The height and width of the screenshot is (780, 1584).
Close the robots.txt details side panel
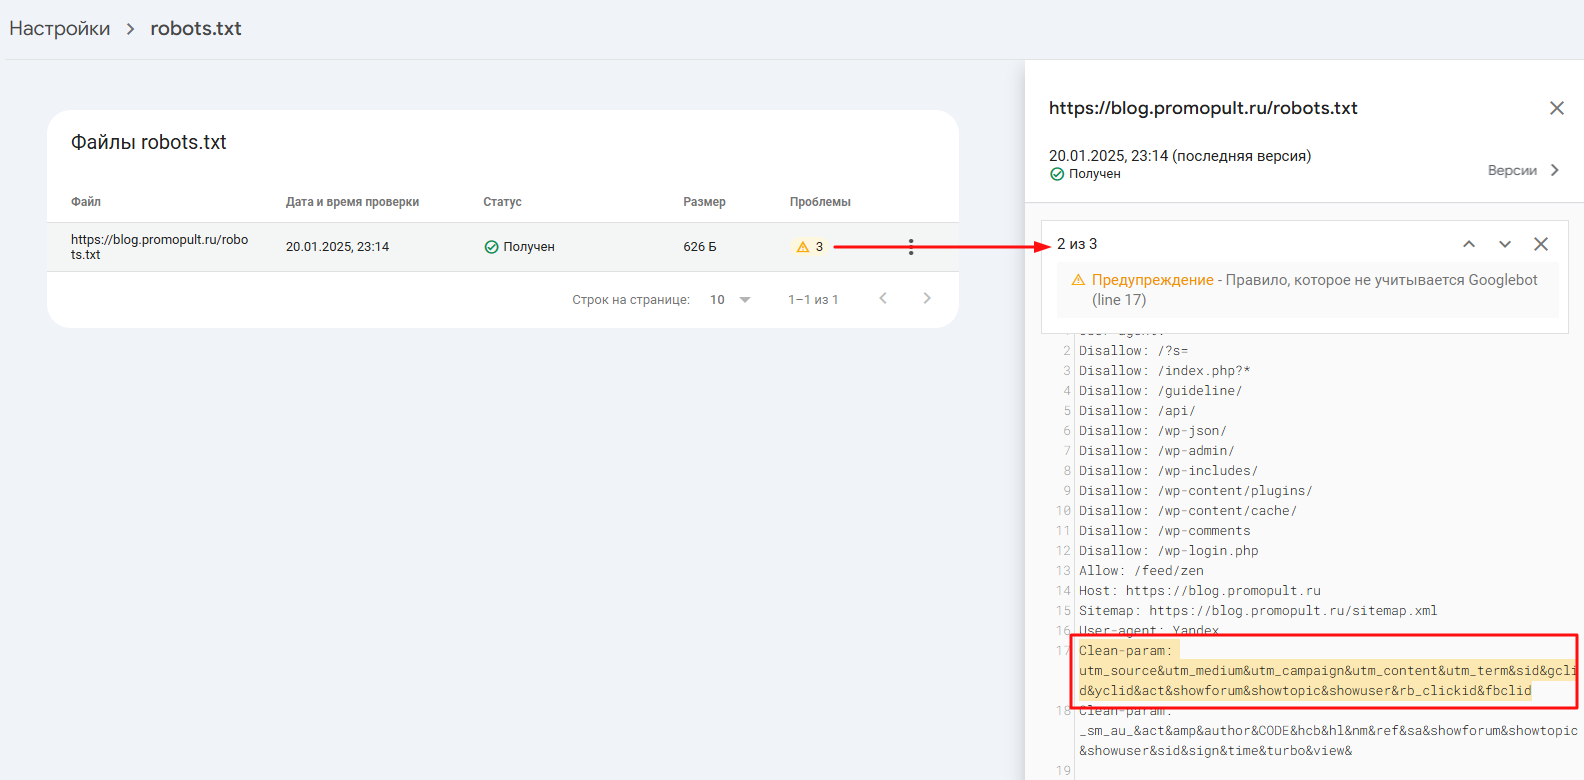tap(1556, 108)
